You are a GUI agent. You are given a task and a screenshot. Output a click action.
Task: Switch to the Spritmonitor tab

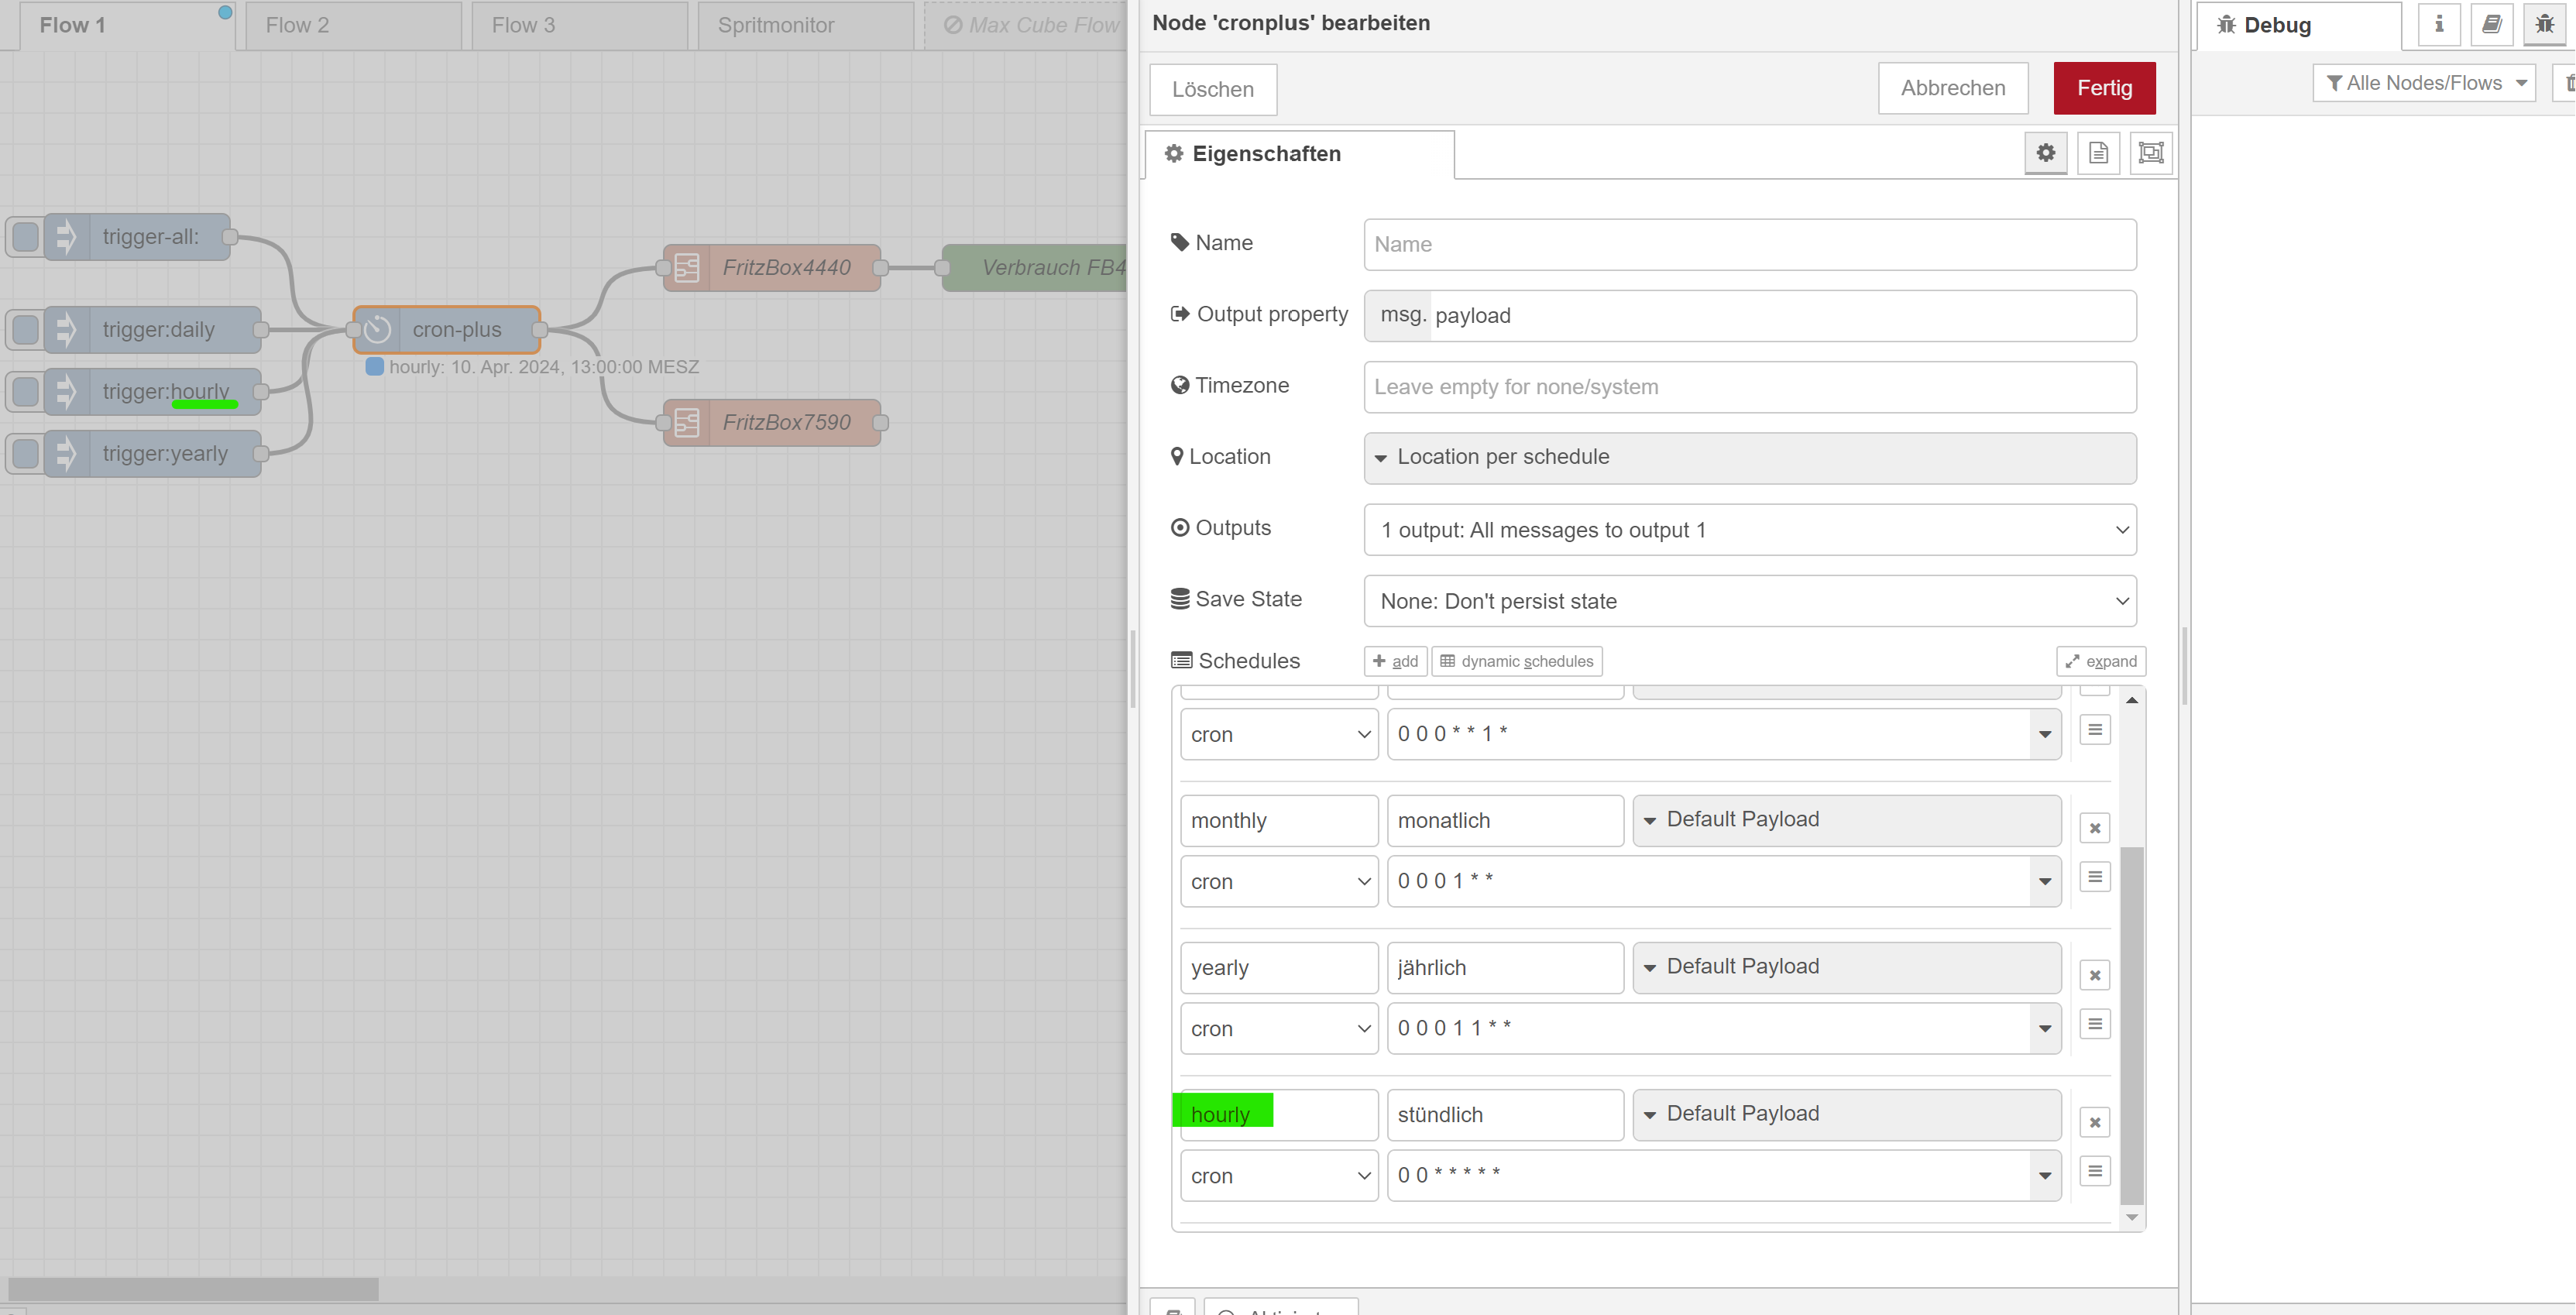[x=775, y=25]
